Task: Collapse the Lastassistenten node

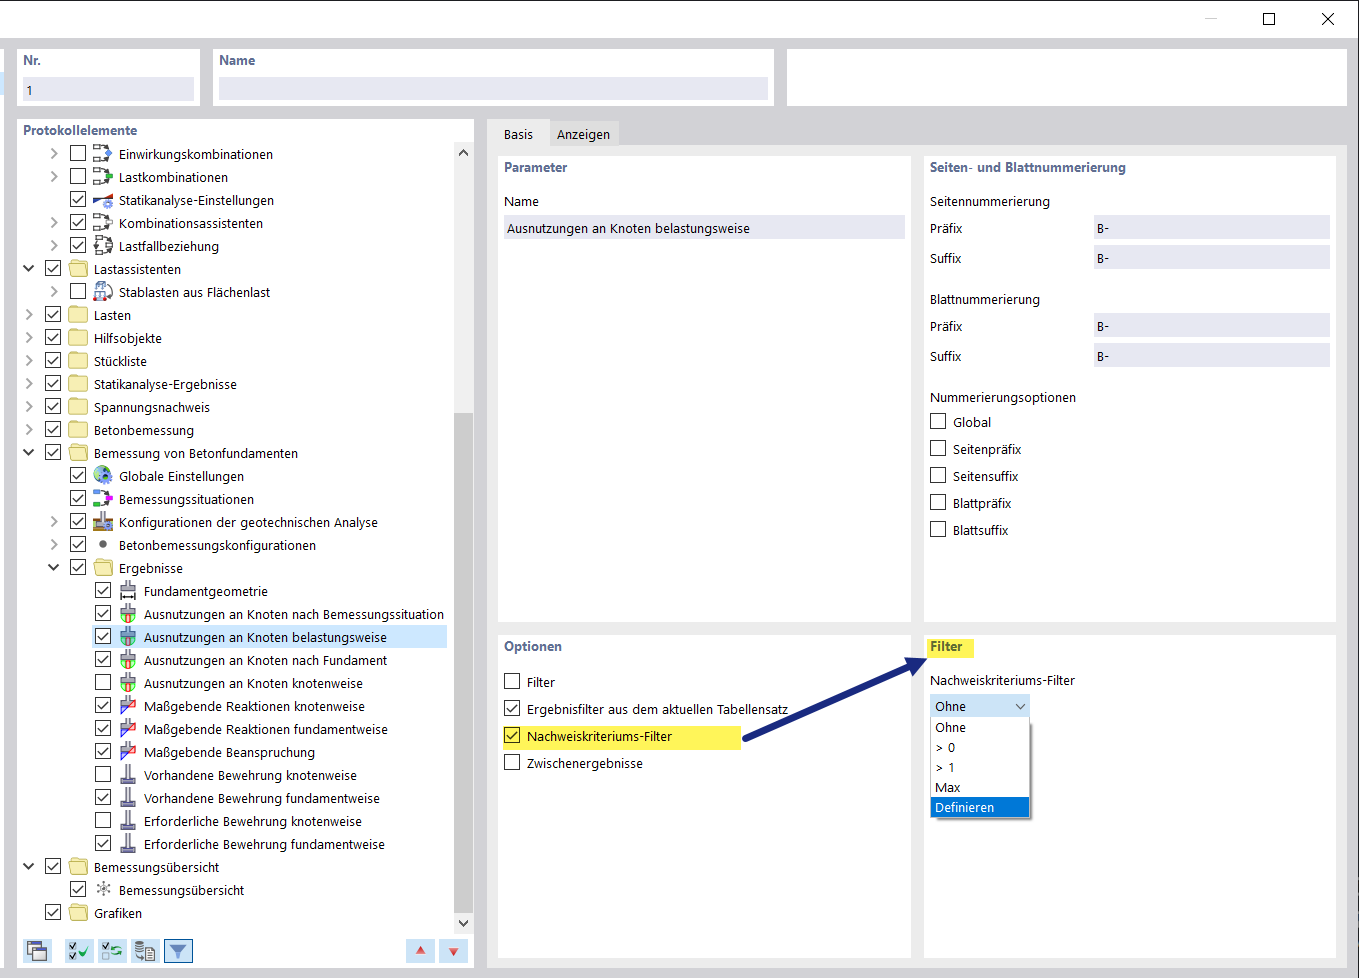Action: tap(29, 269)
